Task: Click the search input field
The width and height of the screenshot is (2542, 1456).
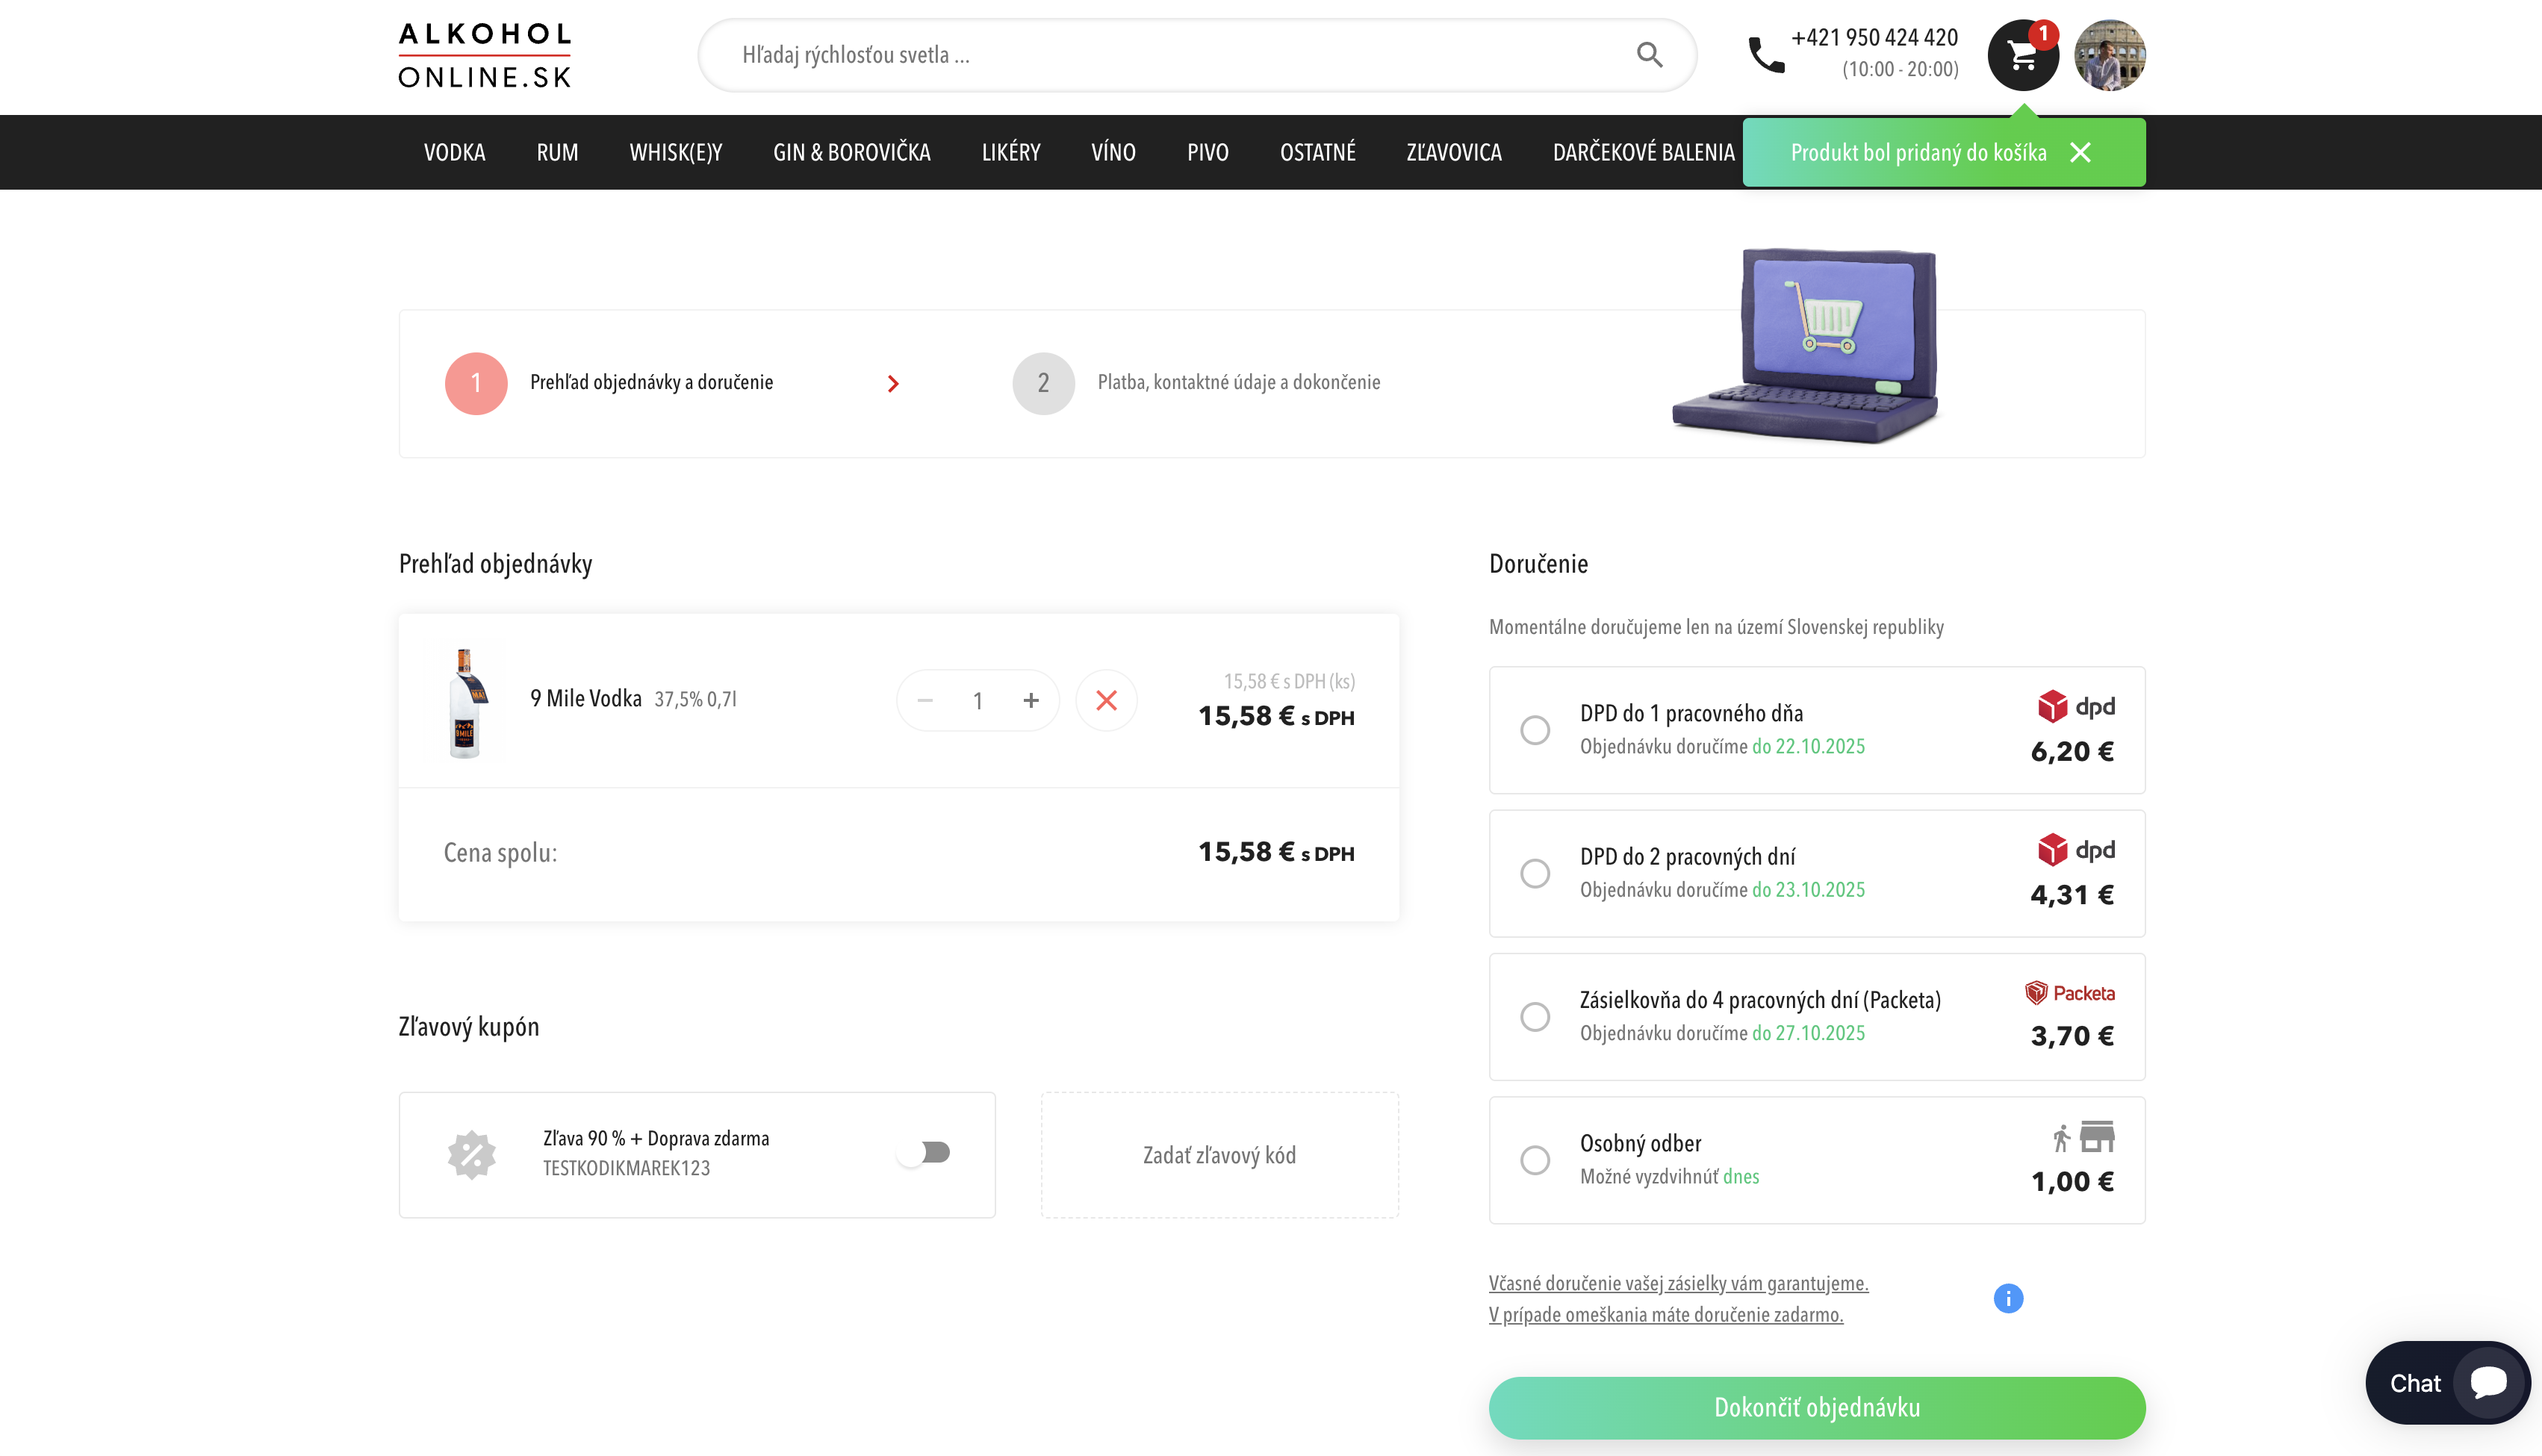Action: click(1170, 55)
